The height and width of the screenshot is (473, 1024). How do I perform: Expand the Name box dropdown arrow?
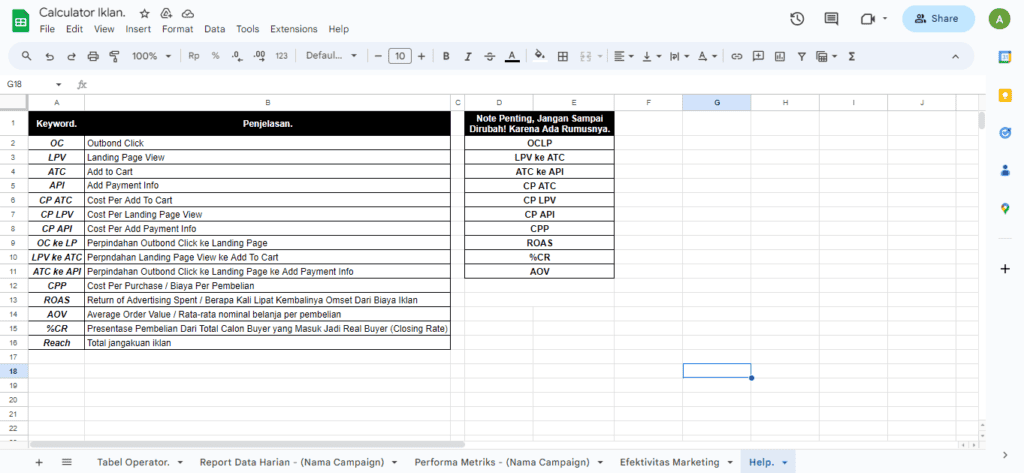[58, 85]
